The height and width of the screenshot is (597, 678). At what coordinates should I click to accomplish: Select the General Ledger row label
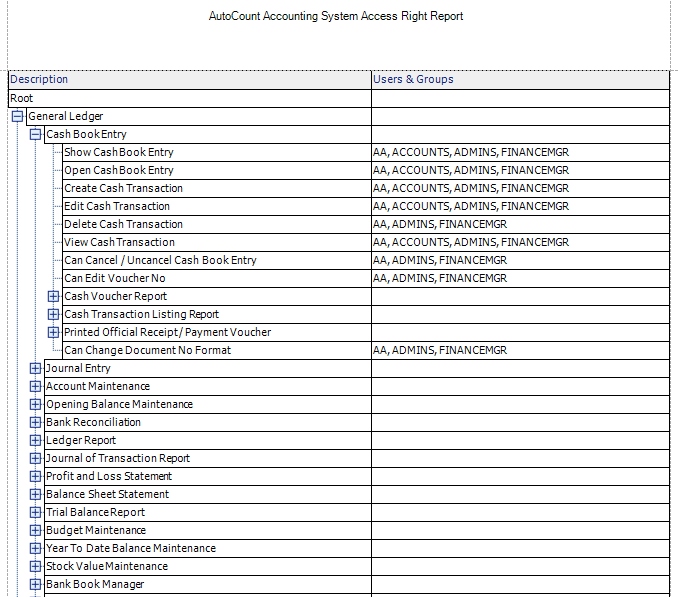click(66, 116)
